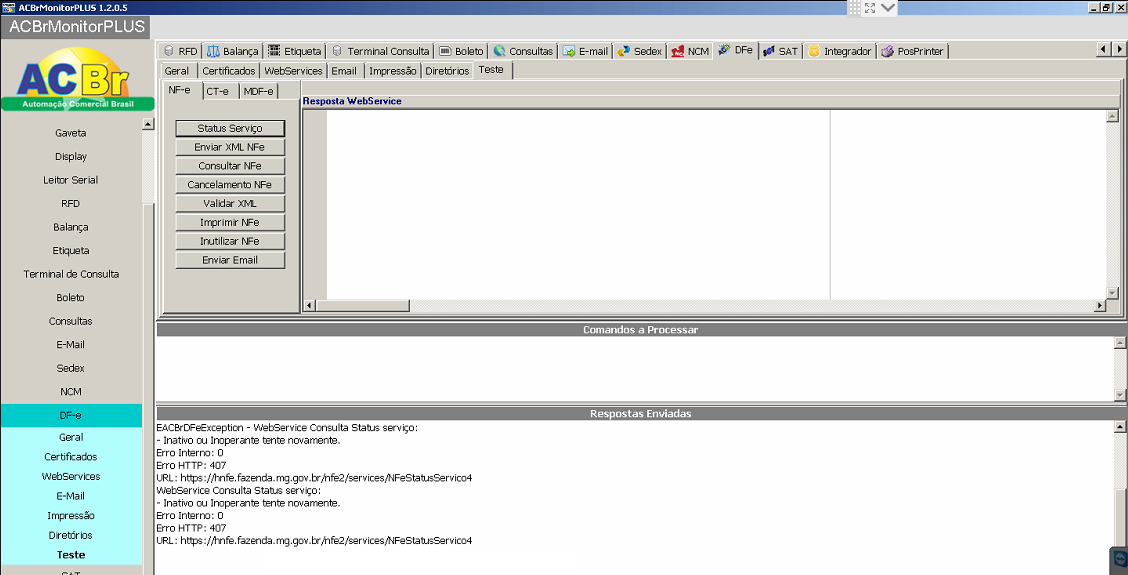This screenshot has height=575, width=1128.
Task: Click Resposta WebService vertical scroll-up arrow
Action: (x=1113, y=116)
